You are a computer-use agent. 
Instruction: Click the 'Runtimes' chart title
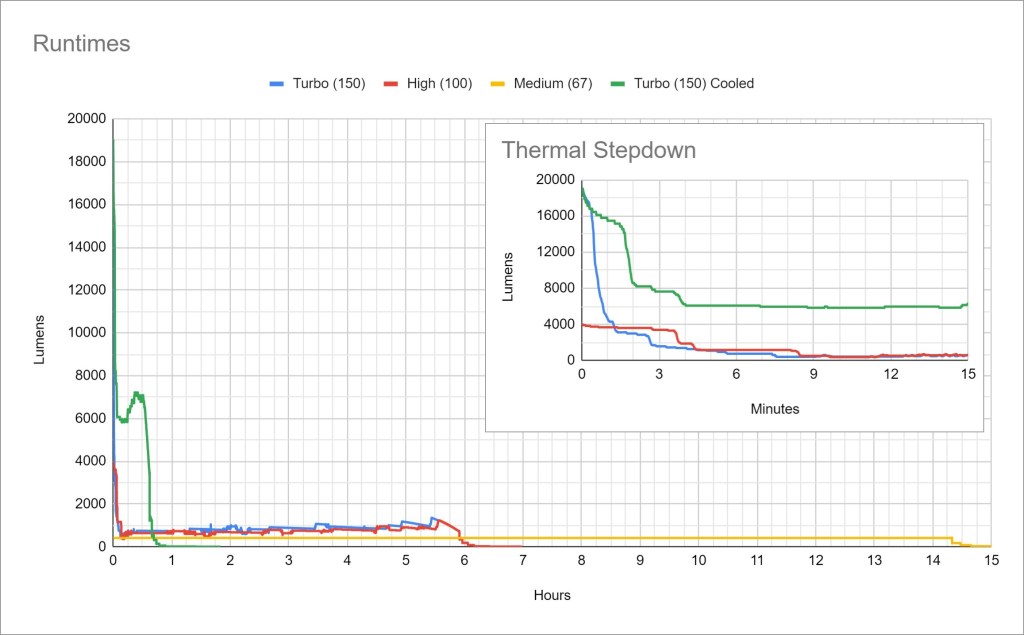click(x=82, y=44)
